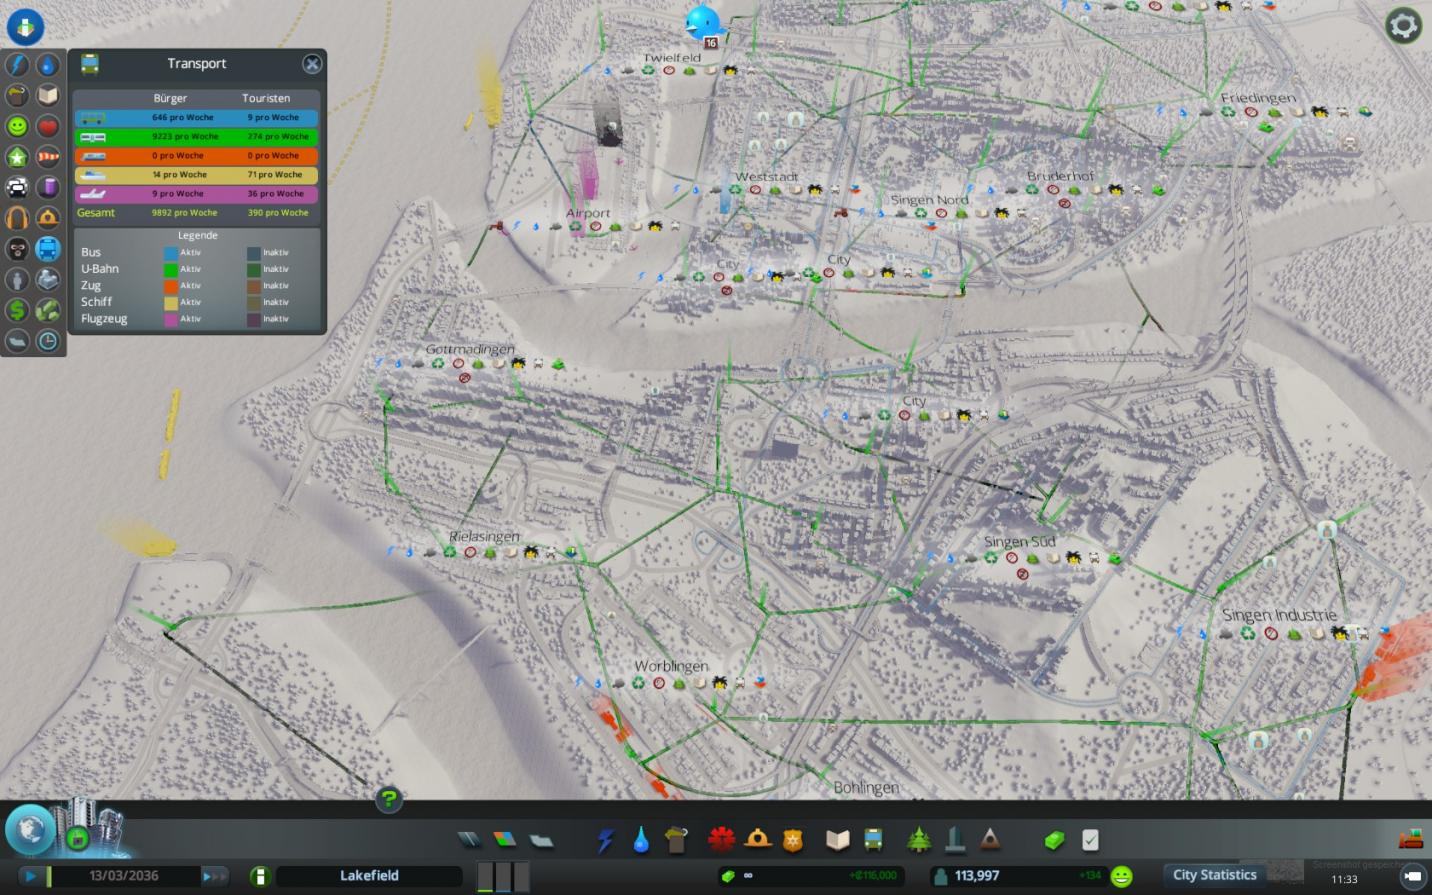Screen dimensions: 1432x895
Task: Open the Fire department build menu
Action: coord(757,840)
